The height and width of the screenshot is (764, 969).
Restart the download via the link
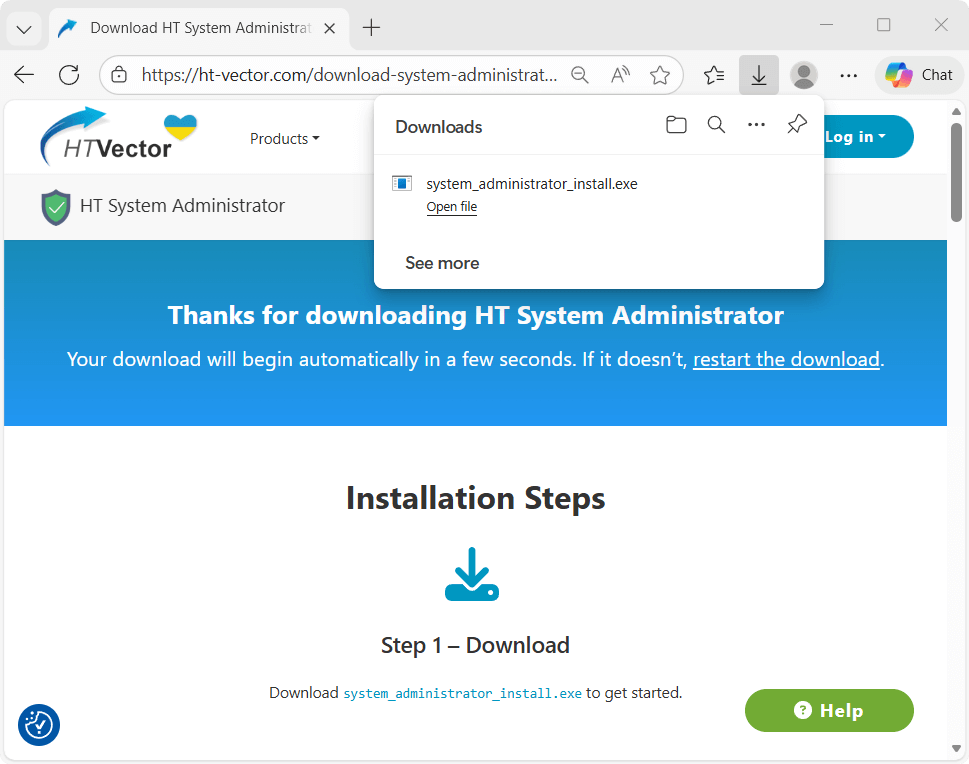pyautogui.click(x=786, y=359)
